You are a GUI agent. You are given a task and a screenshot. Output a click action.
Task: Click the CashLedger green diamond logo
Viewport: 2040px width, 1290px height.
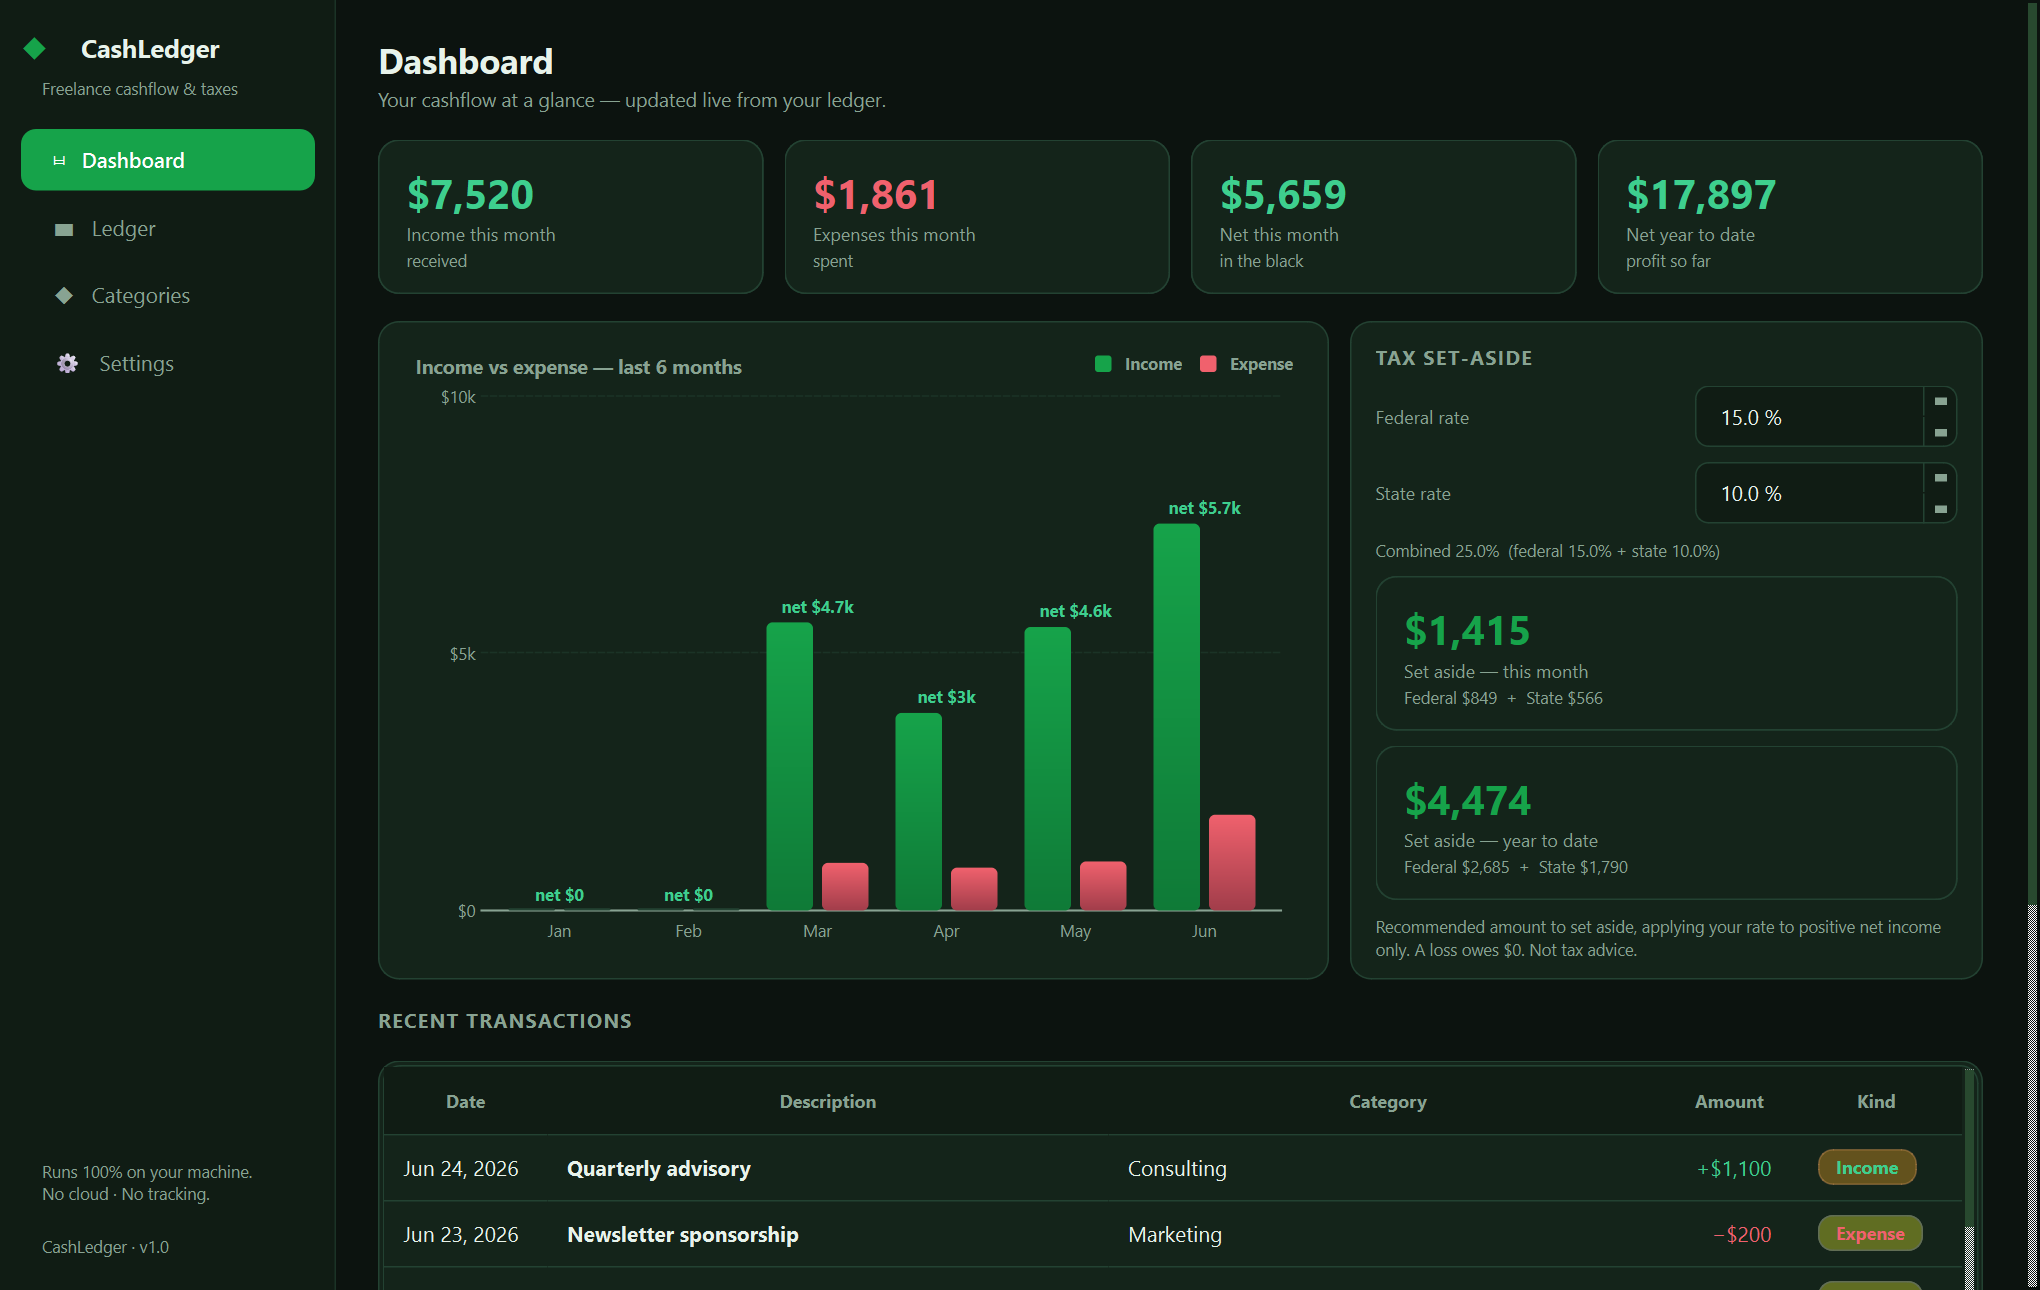(x=35, y=48)
